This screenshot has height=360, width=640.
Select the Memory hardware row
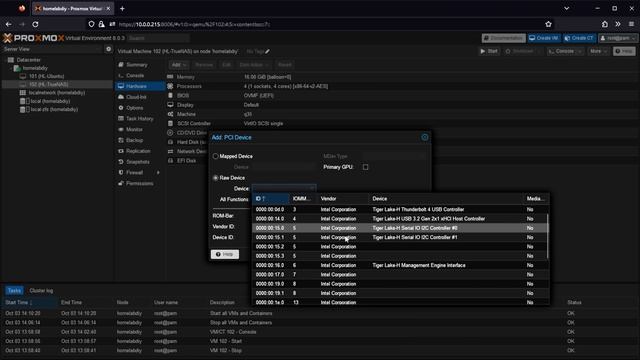point(402,77)
